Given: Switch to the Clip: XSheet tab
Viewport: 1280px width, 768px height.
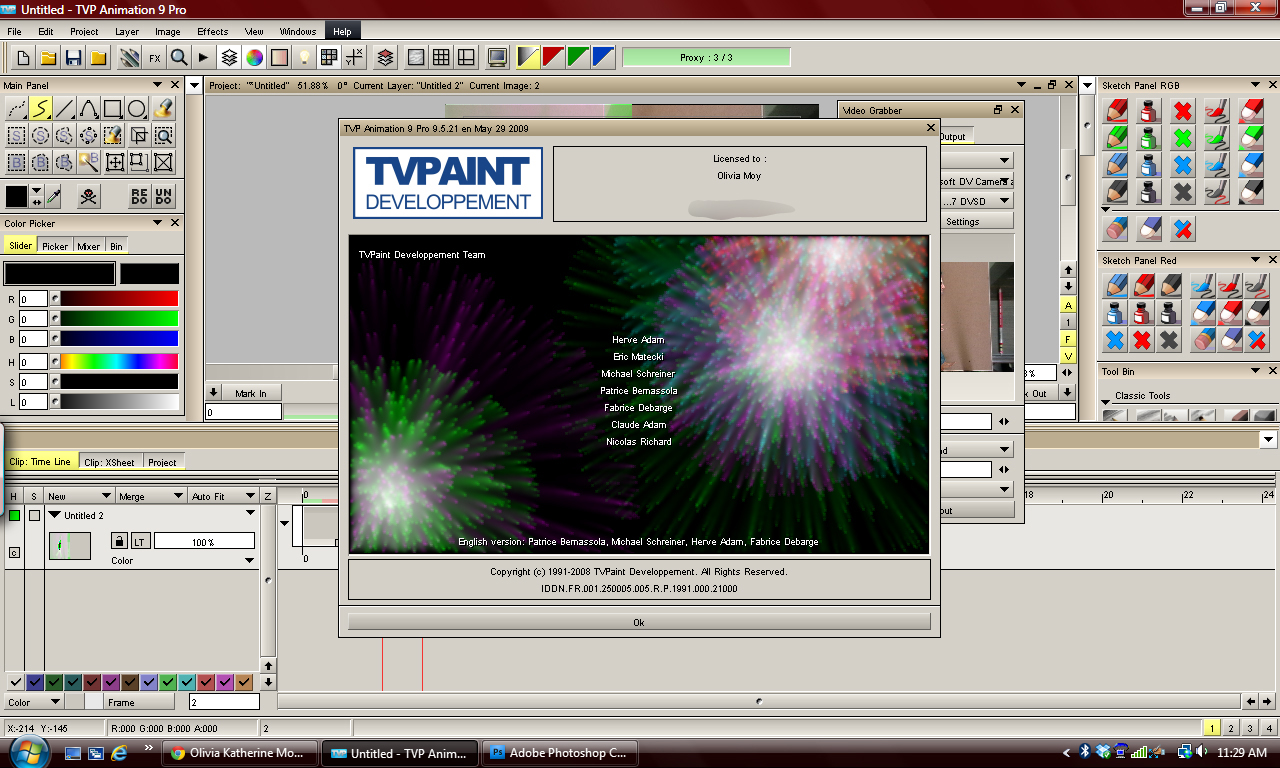Looking at the screenshot, I should coord(109,462).
